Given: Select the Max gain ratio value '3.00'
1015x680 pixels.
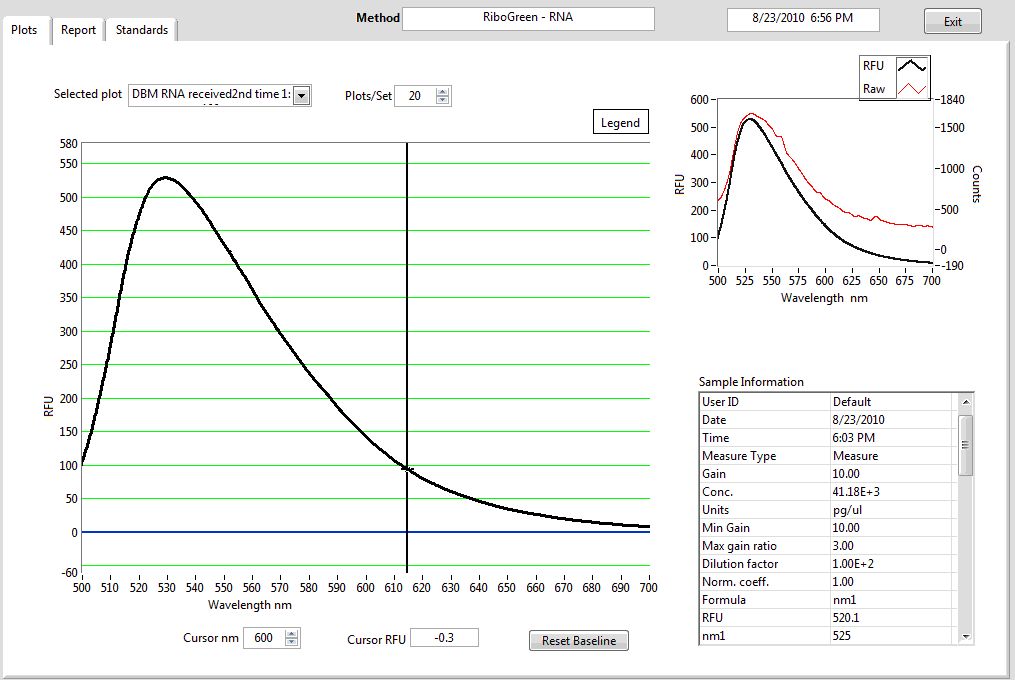Looking at the screenshot, I should pyautogui.click(x=843, y=546).
